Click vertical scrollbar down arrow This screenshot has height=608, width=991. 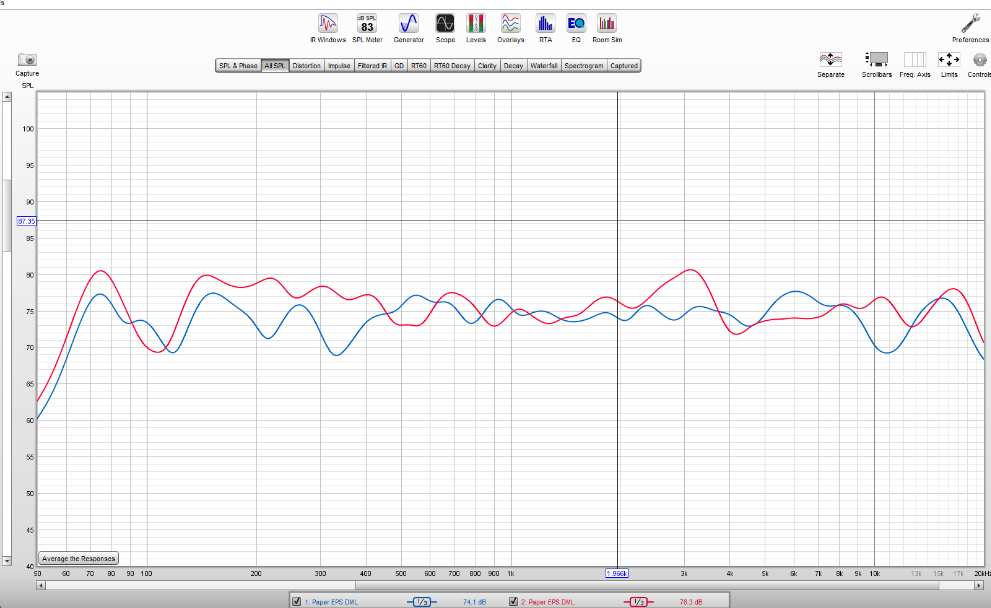pyautogui.click(x=6, y=561)
